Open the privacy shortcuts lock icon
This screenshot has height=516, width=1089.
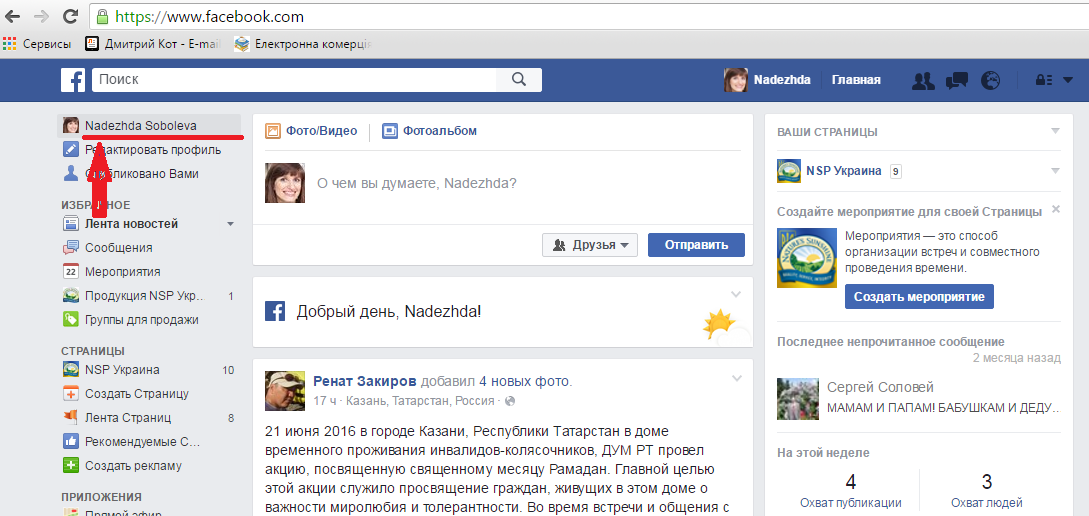coord(1044,81)
